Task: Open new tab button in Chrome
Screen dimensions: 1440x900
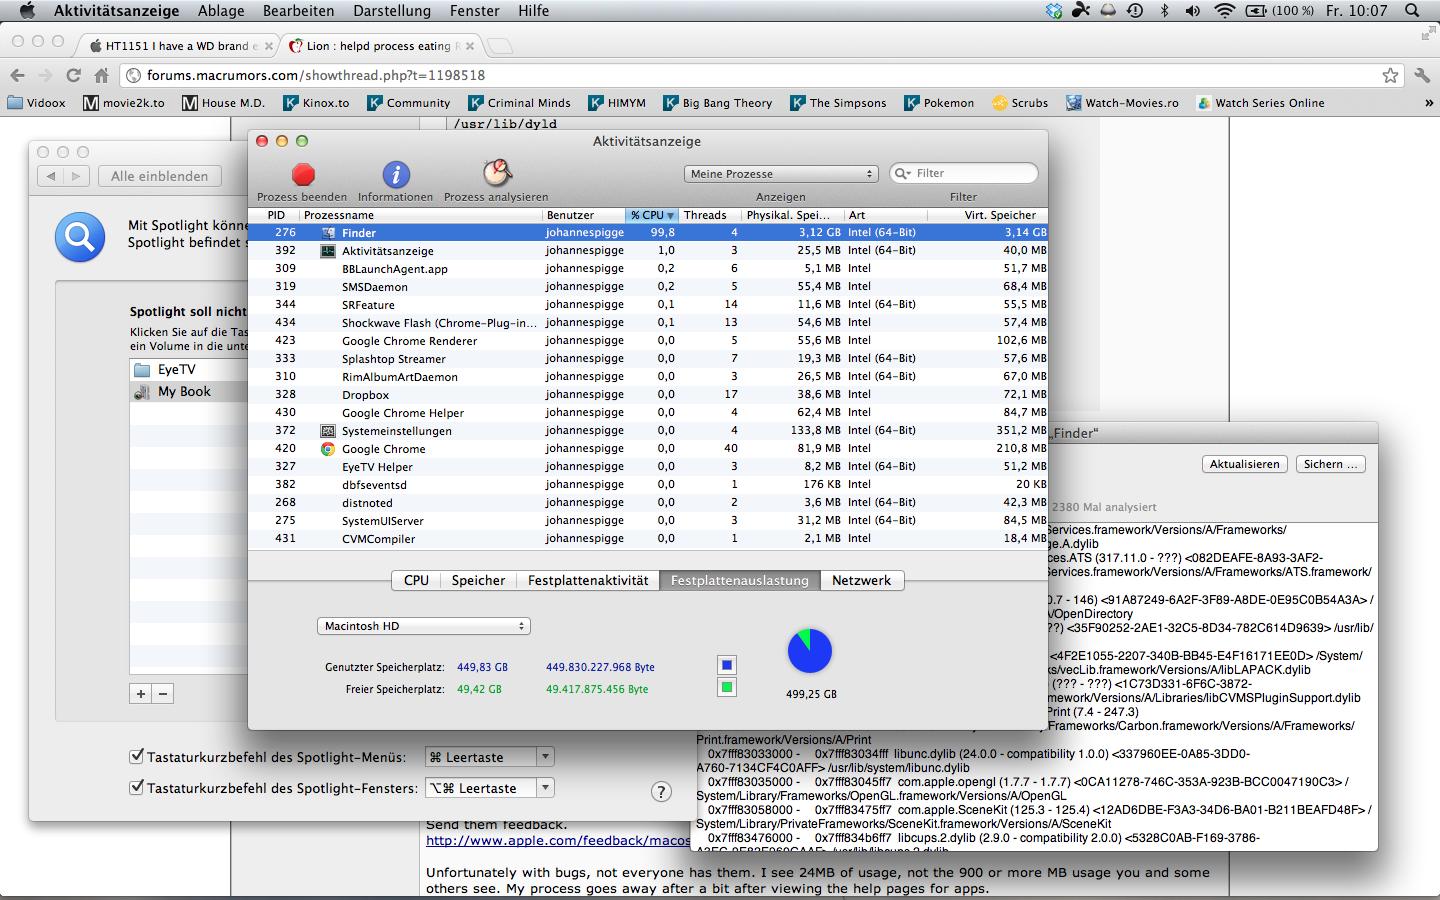Action: (499, 46)
